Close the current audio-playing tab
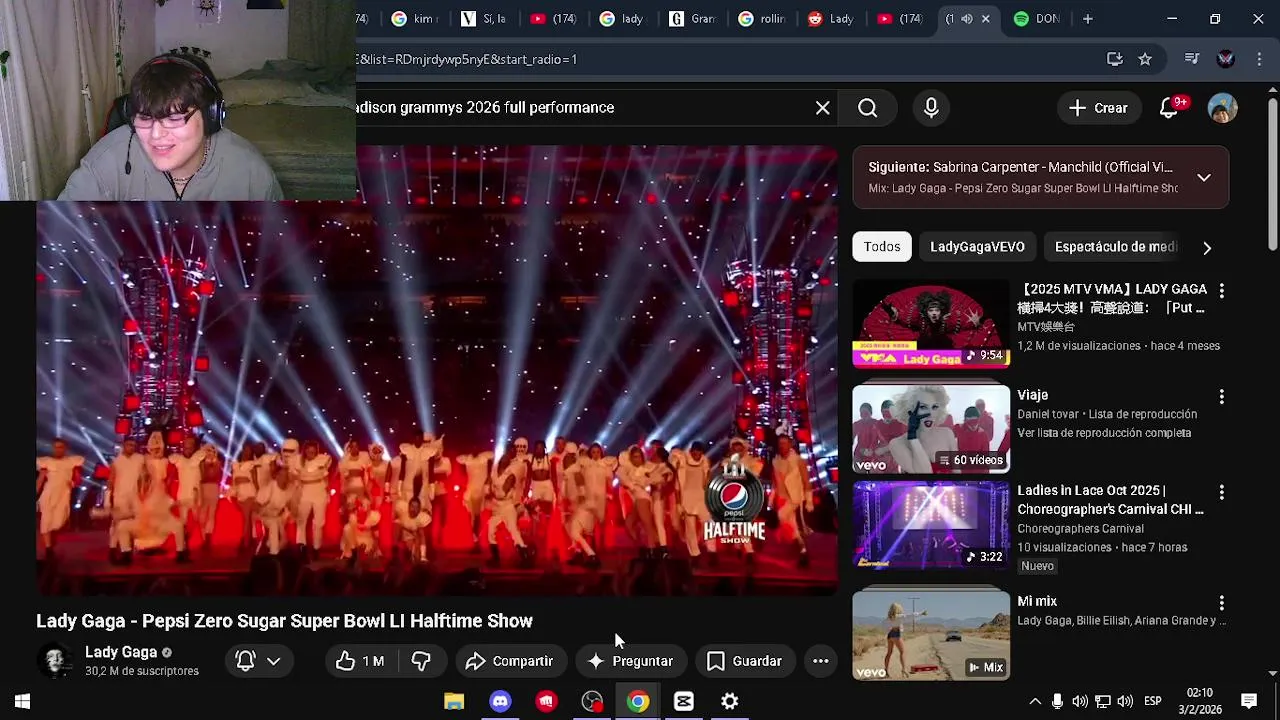Screen dimensions: 1280x720 [985, 19]
